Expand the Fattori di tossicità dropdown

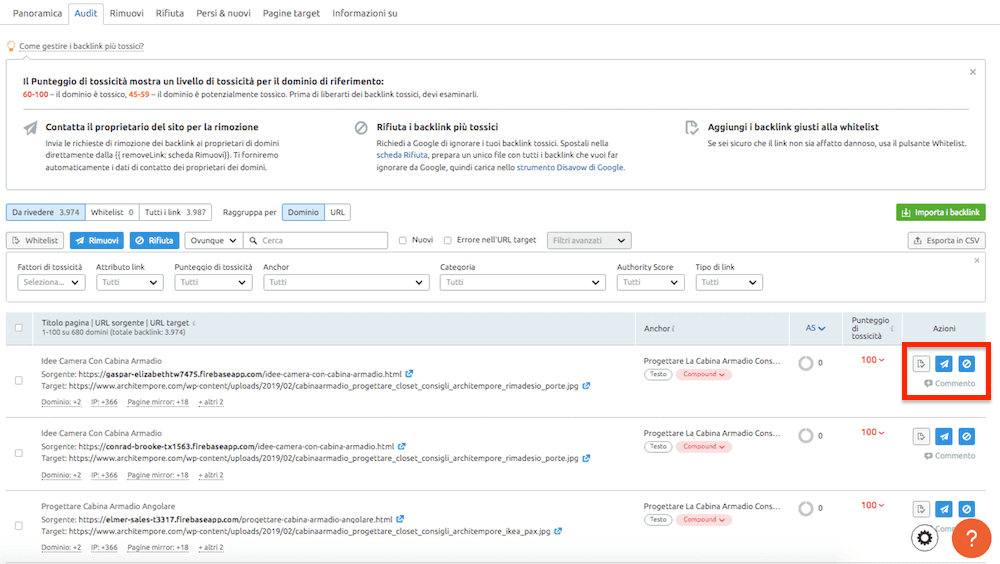coord(52,282)
